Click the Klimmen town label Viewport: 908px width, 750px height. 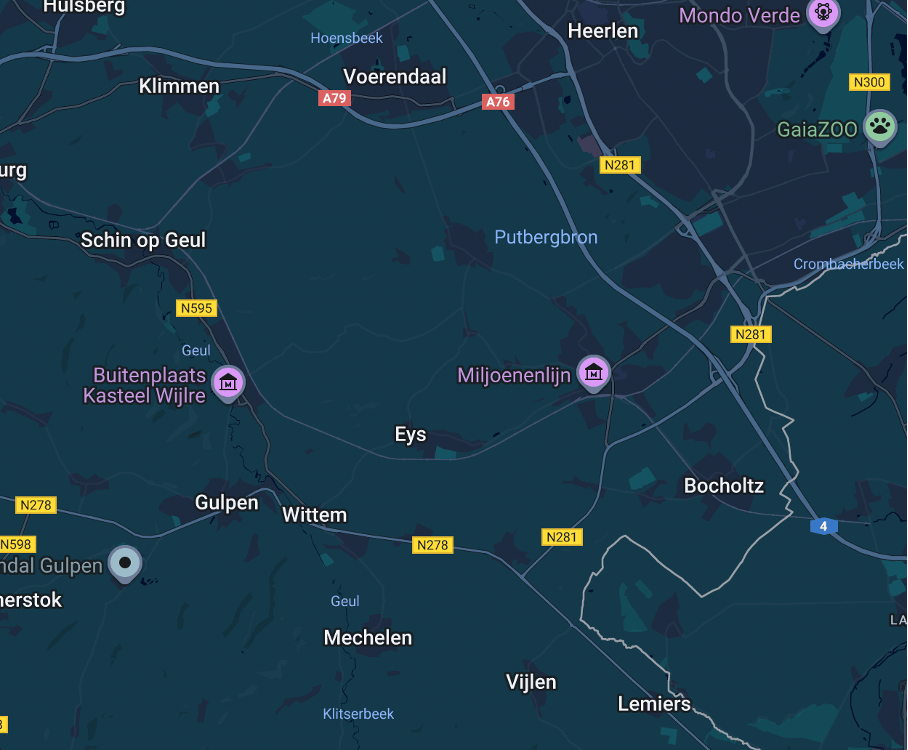[179, 86]
